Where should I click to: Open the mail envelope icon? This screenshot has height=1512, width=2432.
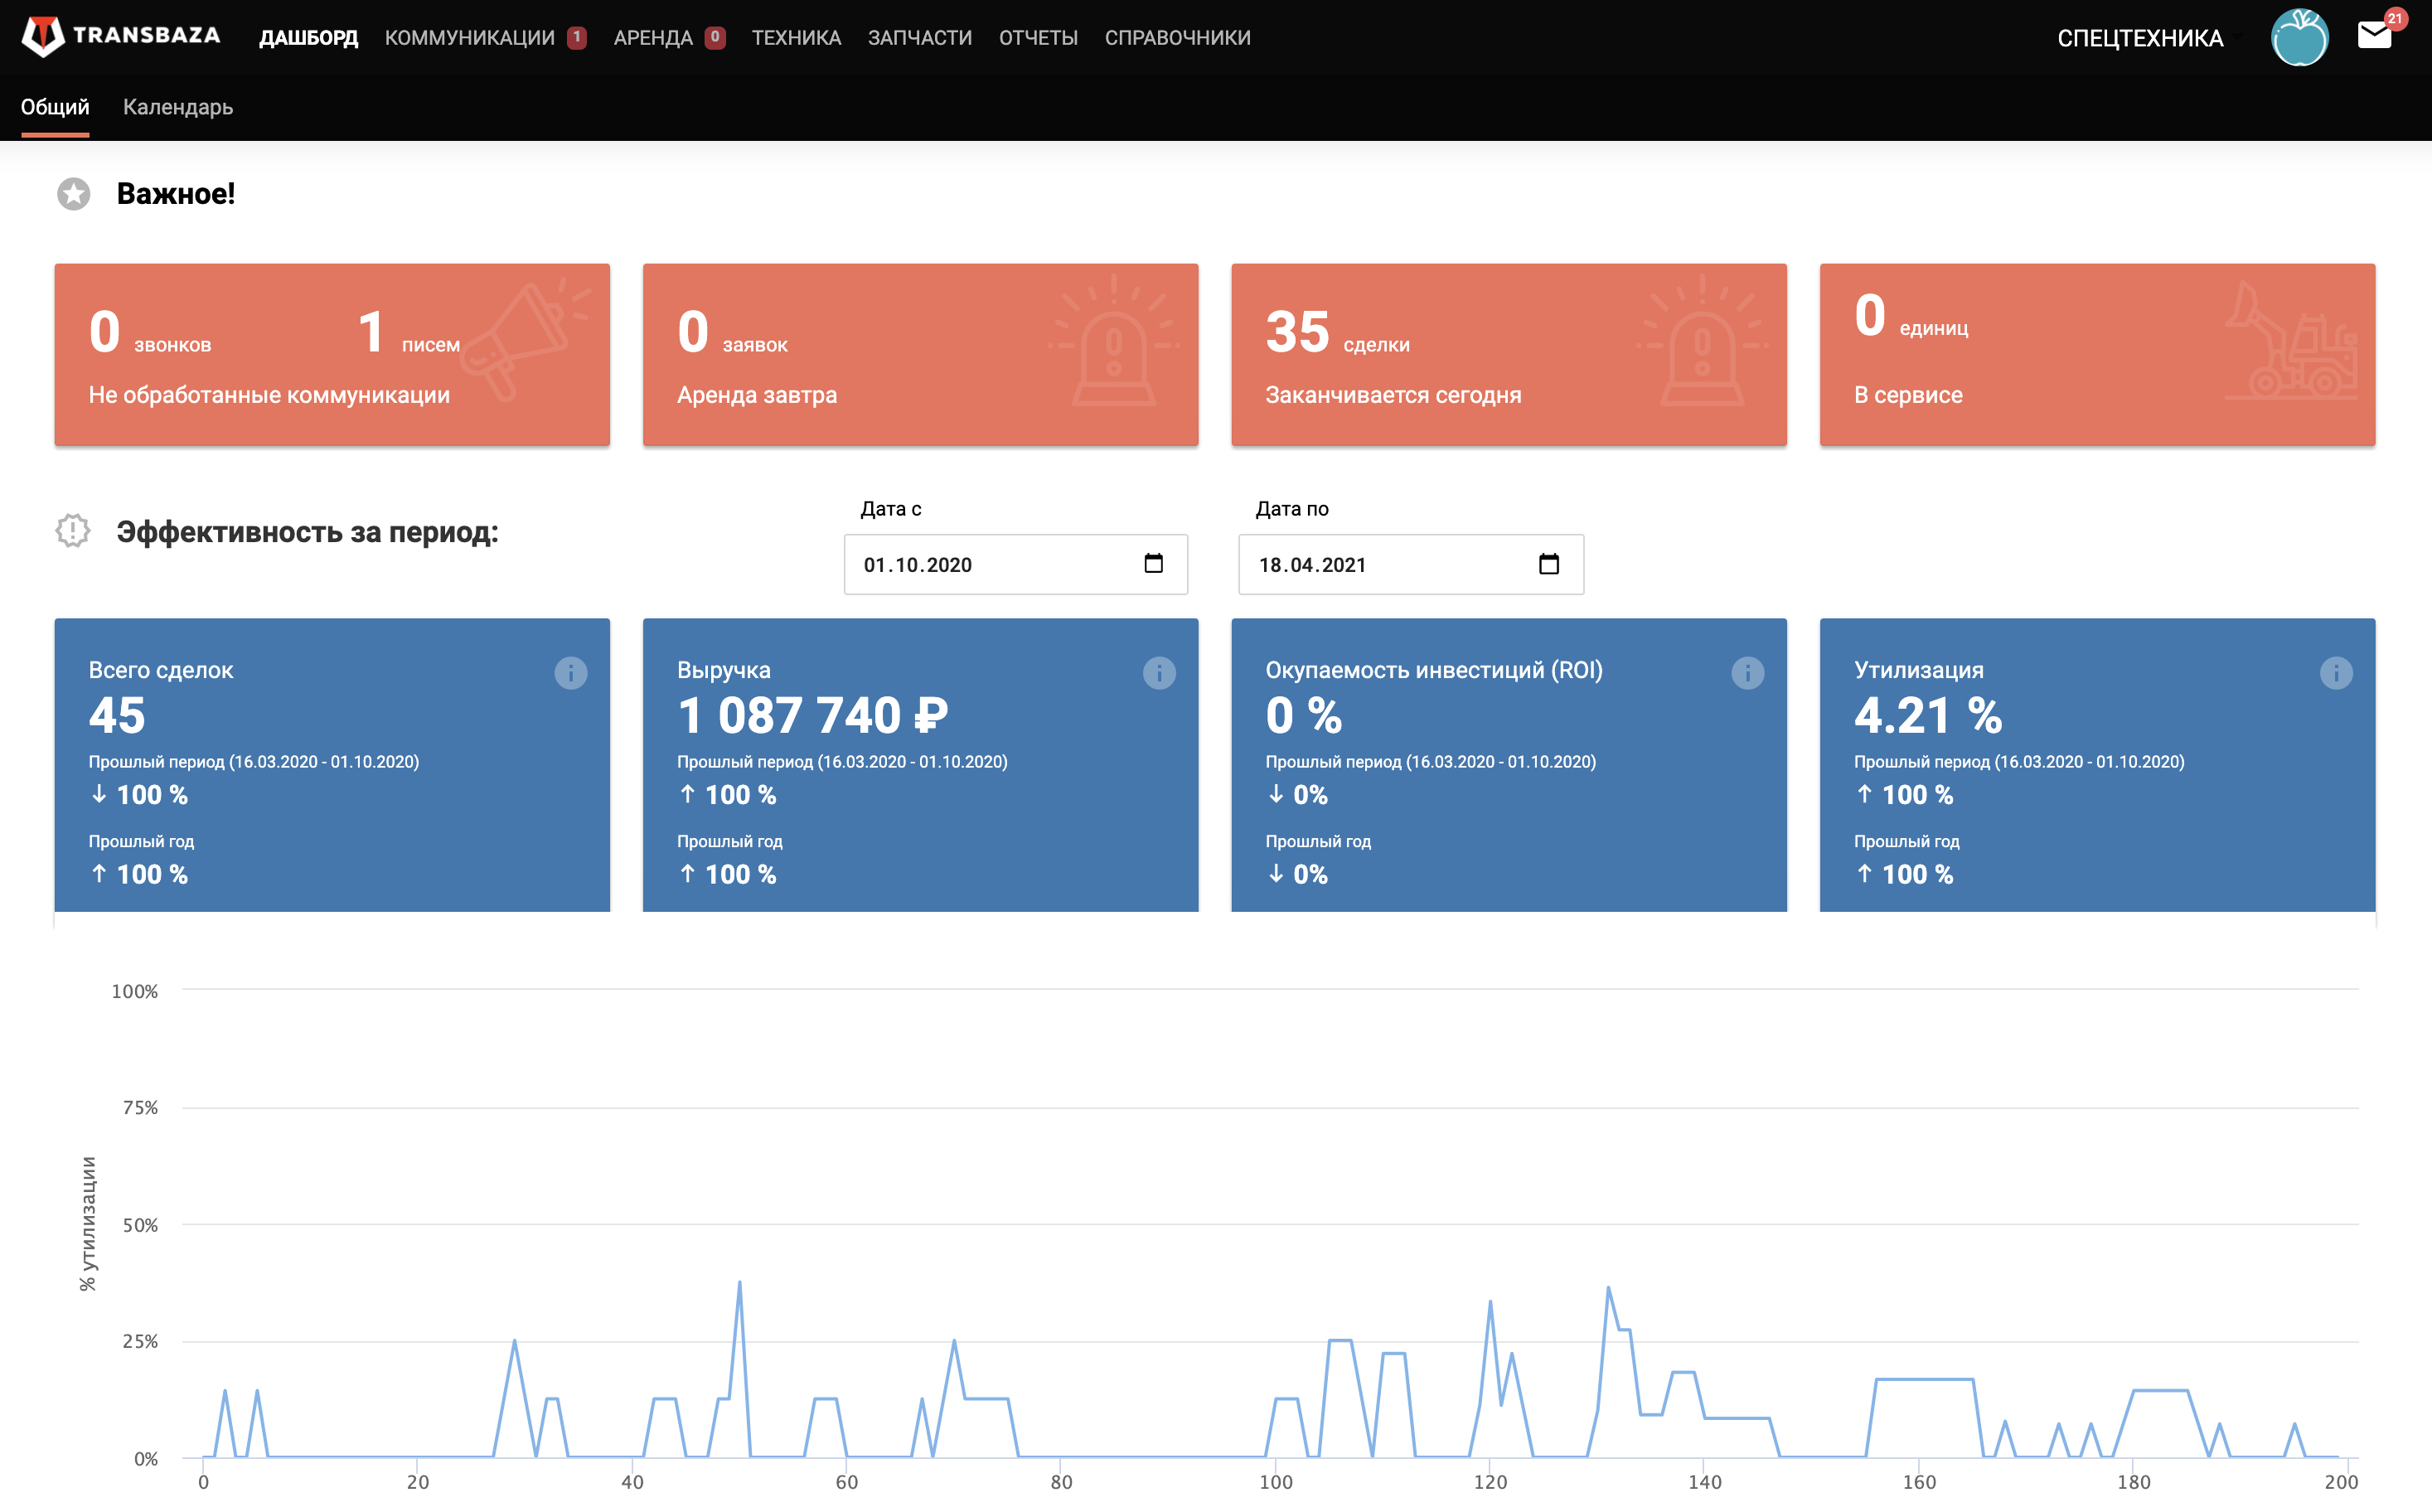(x=2374, y=36)
